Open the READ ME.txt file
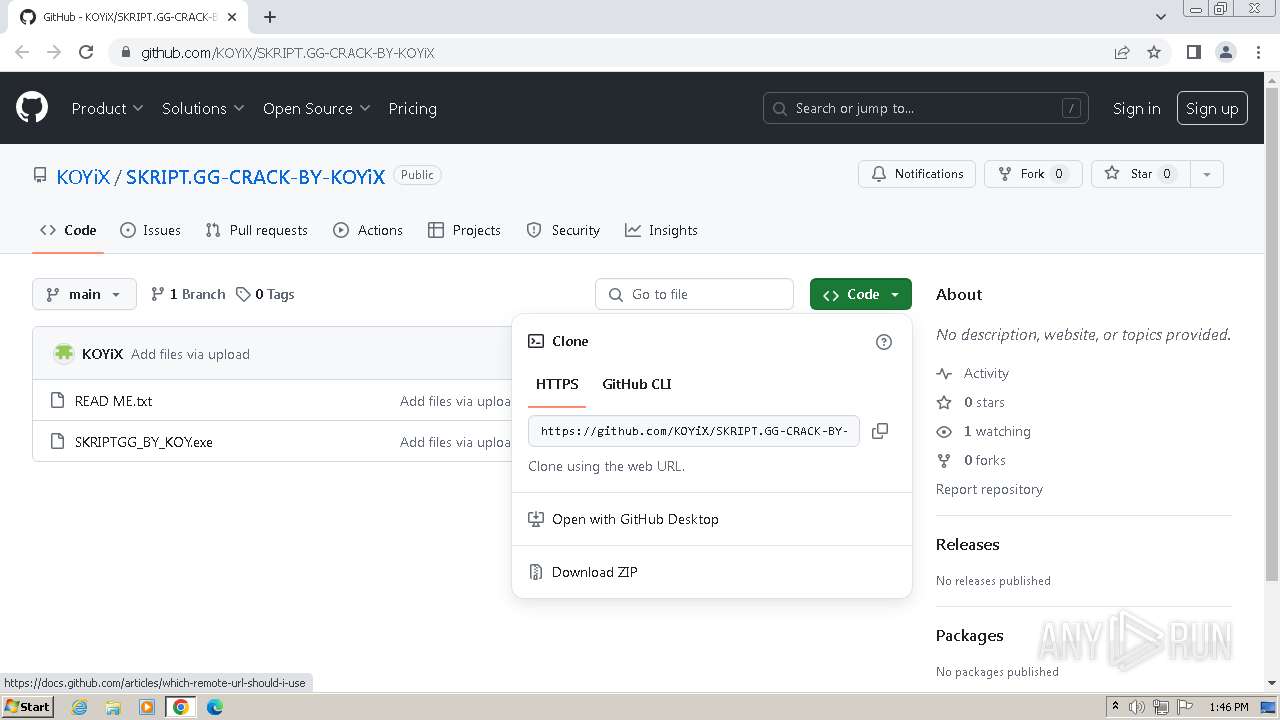 113,401
